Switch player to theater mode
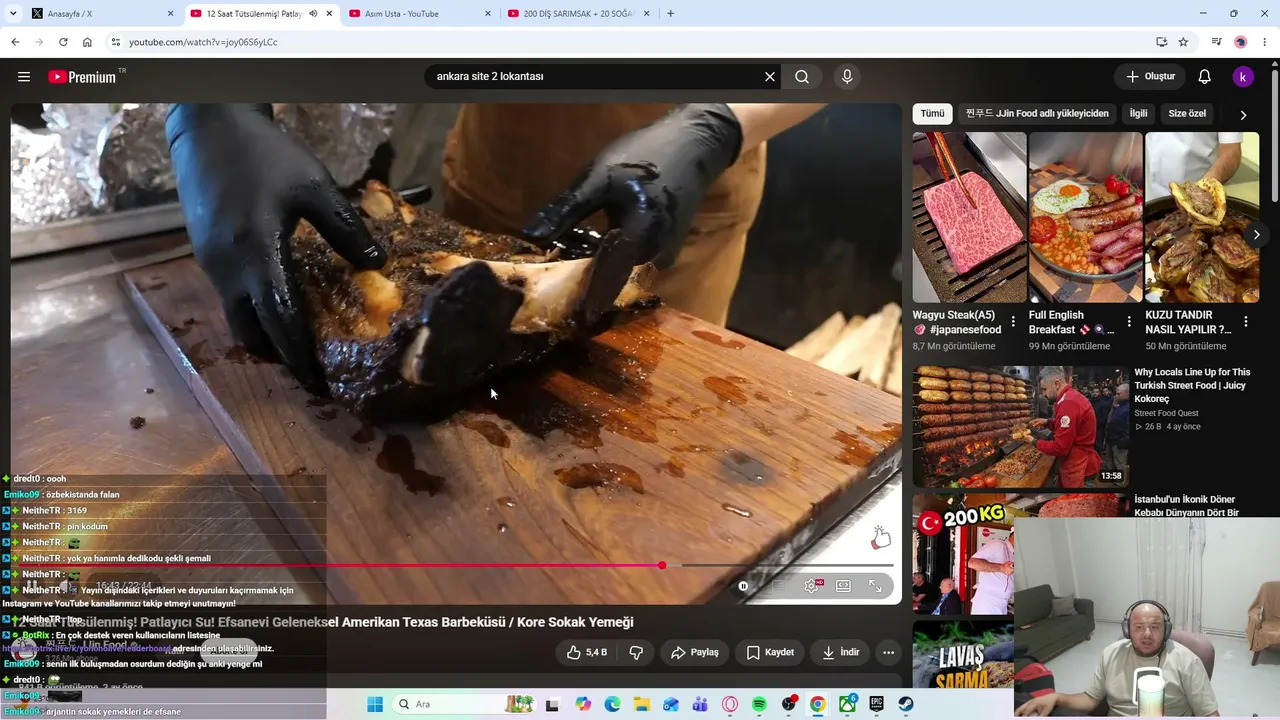This screenshot has width=1280, height=720. pyautogui.click(x=843, y=586)
